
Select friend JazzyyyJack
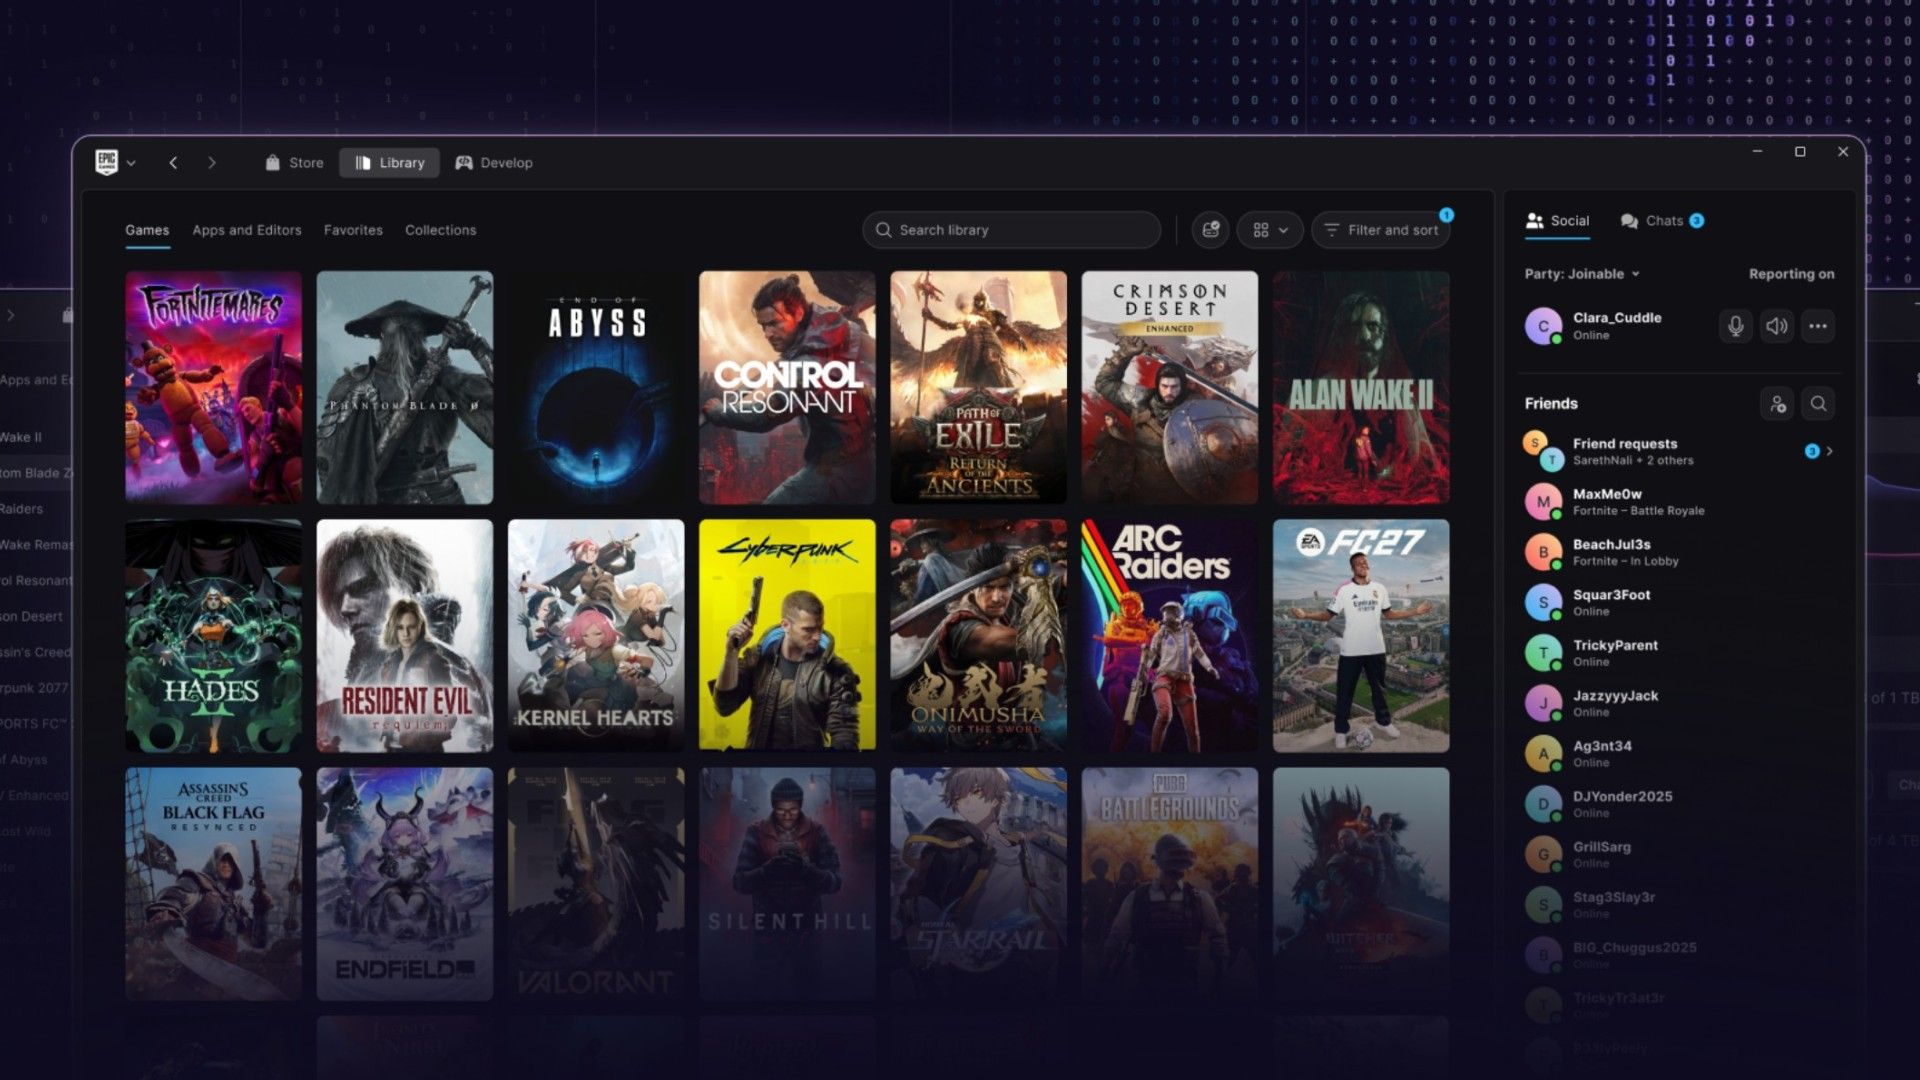1678,703
